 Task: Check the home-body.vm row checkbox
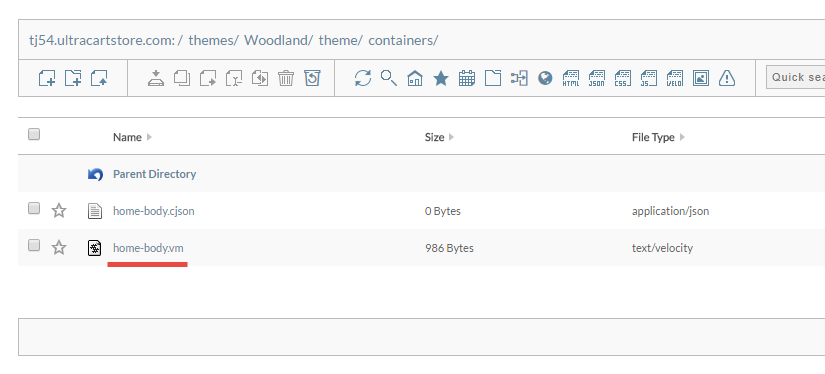pos(34,245)
